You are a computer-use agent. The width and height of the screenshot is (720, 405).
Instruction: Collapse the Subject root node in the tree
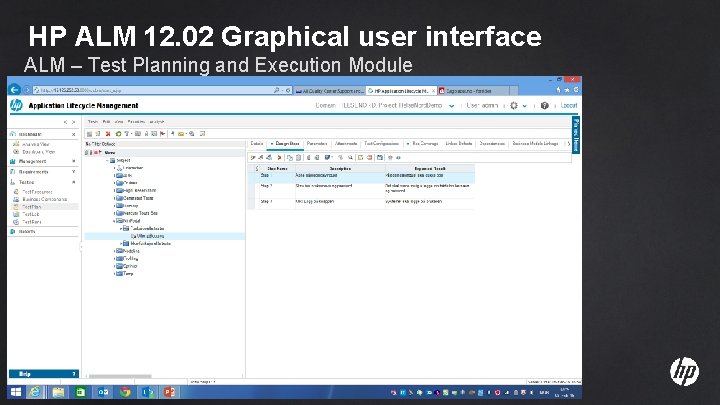[107, 161]
